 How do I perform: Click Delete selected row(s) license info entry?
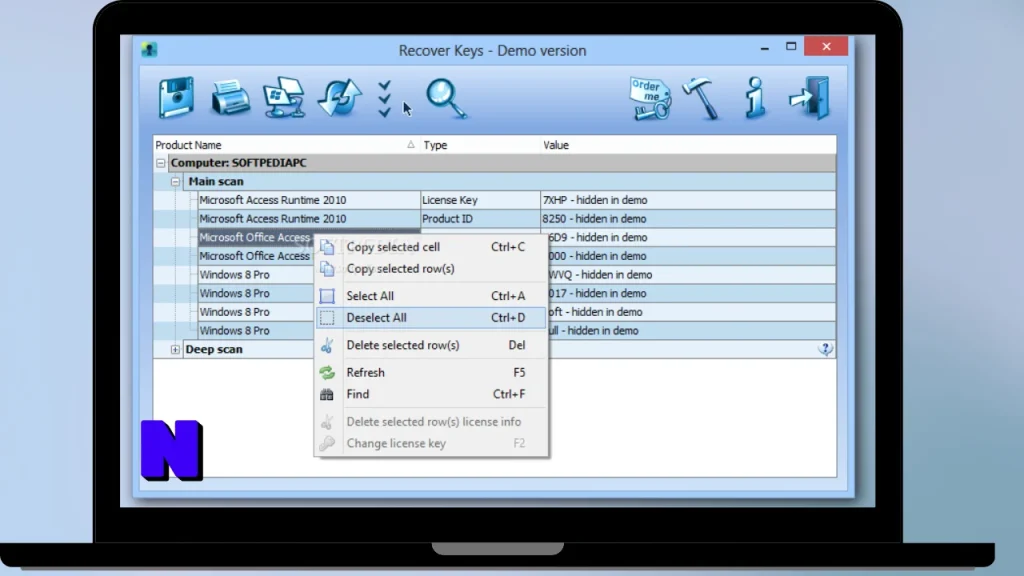coord(430,421)
